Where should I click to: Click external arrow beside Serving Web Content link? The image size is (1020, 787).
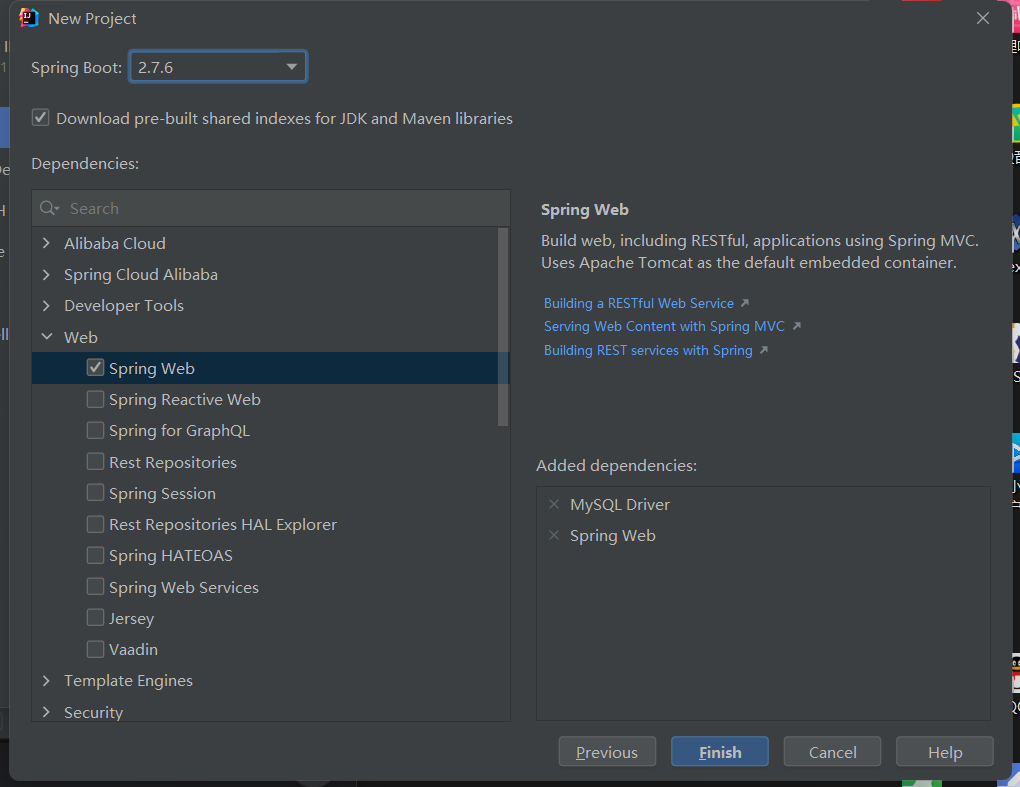point(796,326)
